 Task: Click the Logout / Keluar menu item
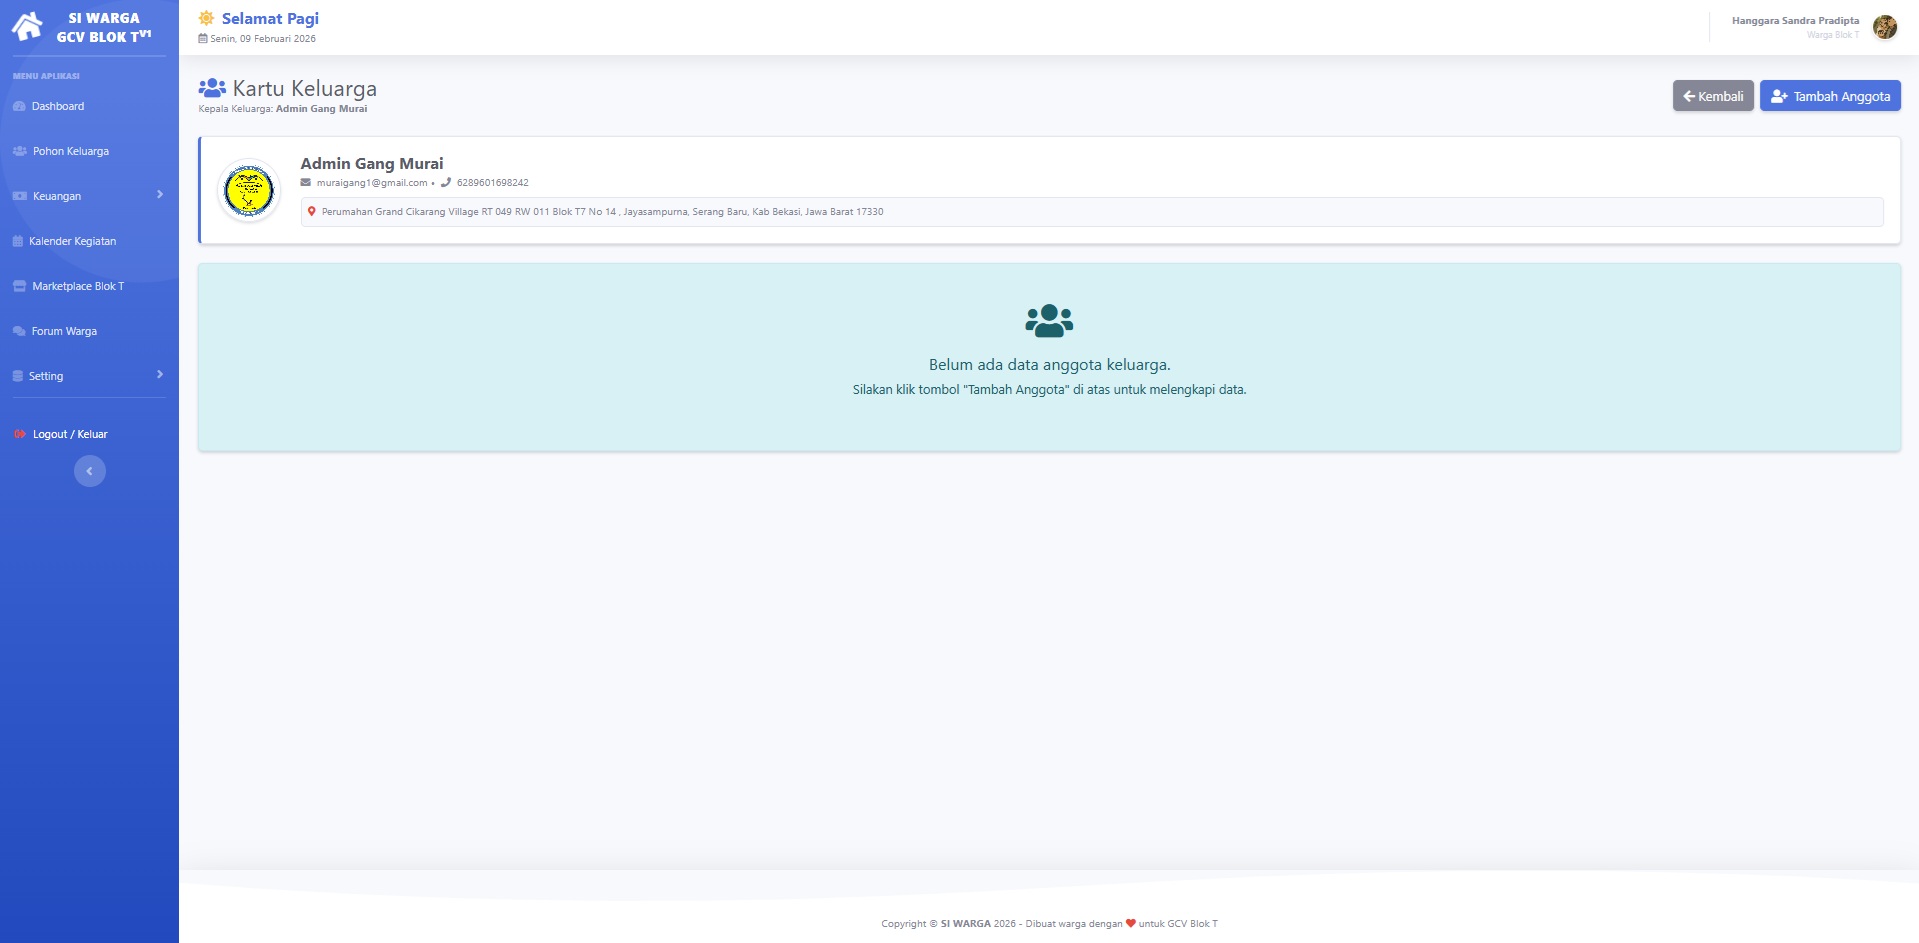[70, 434]
